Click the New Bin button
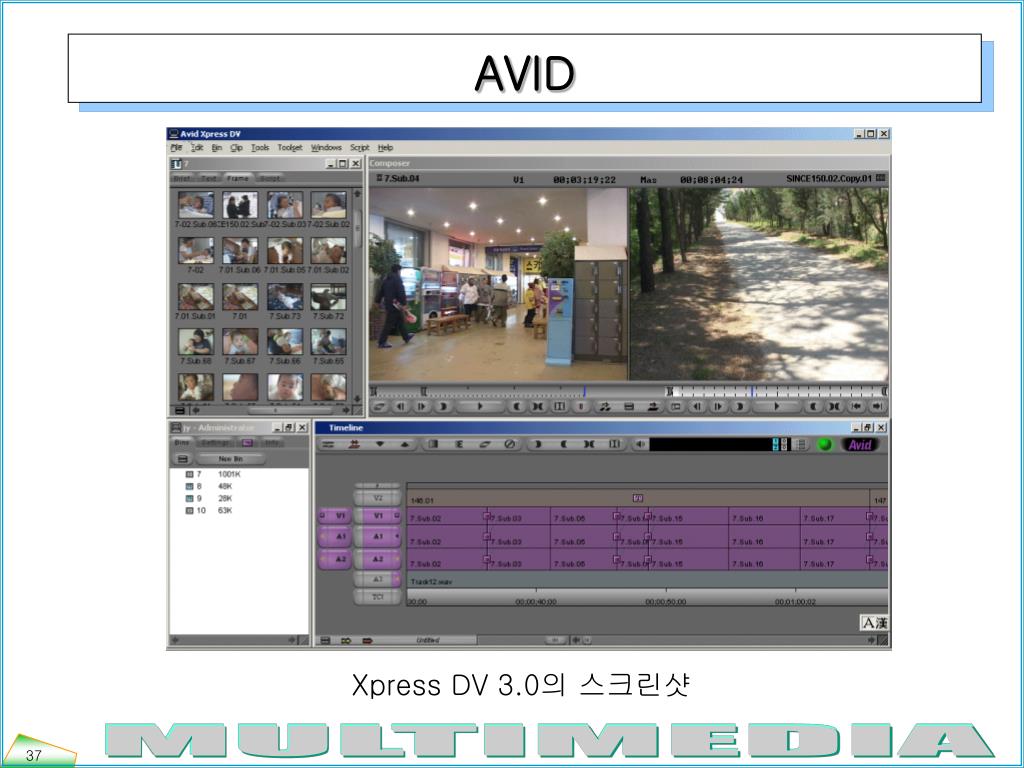 coord(231,459)
